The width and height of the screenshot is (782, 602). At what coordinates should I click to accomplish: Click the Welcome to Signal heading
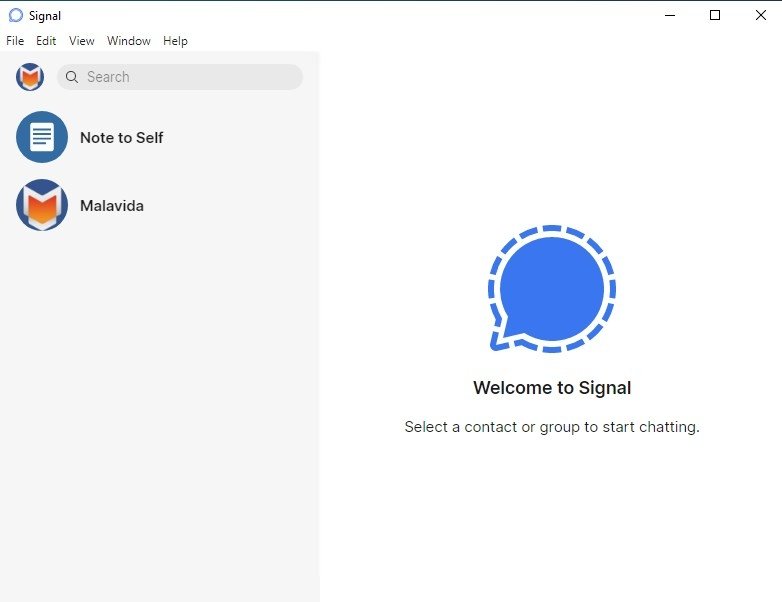click(552, 388)
